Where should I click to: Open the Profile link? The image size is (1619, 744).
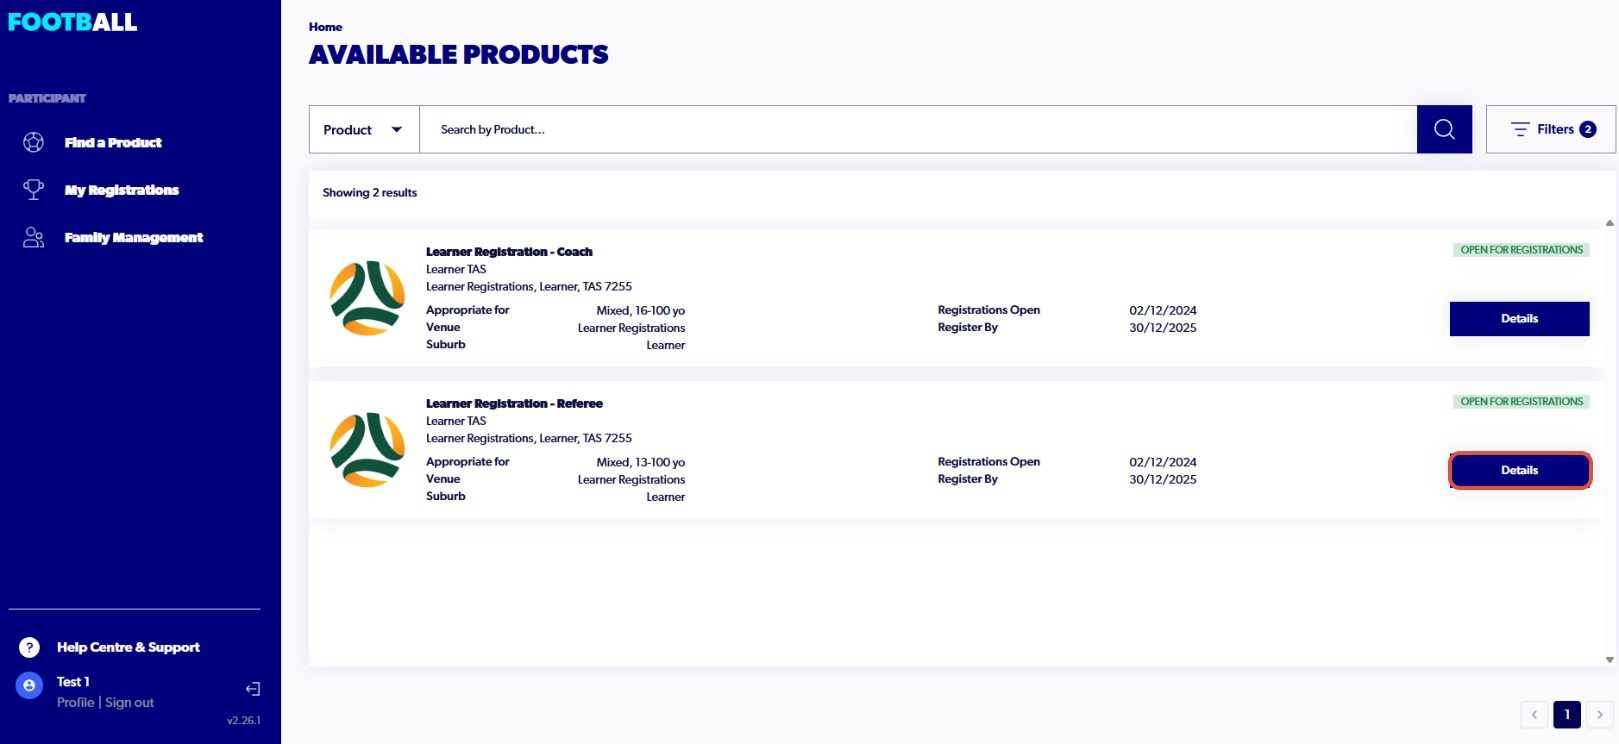[x=76, y=702]
